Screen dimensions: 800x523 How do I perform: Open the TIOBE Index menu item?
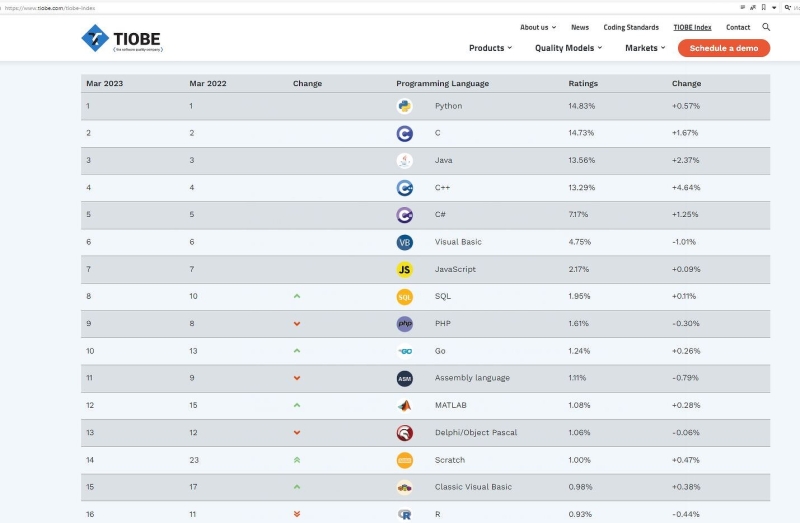point(692,27)
